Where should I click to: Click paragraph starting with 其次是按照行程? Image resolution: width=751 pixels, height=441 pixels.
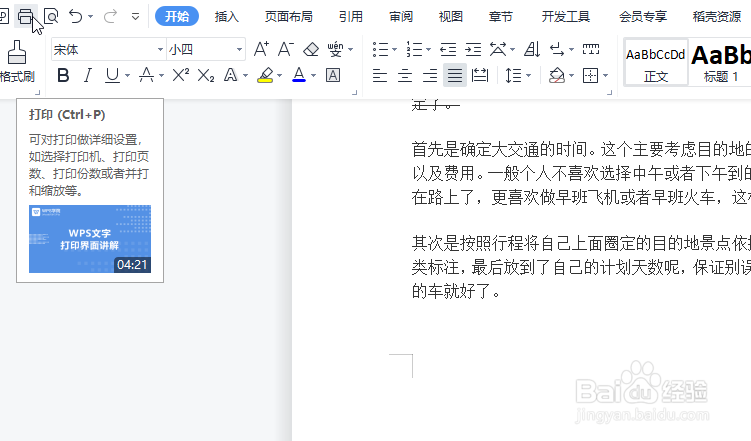[x=581, y=267]
